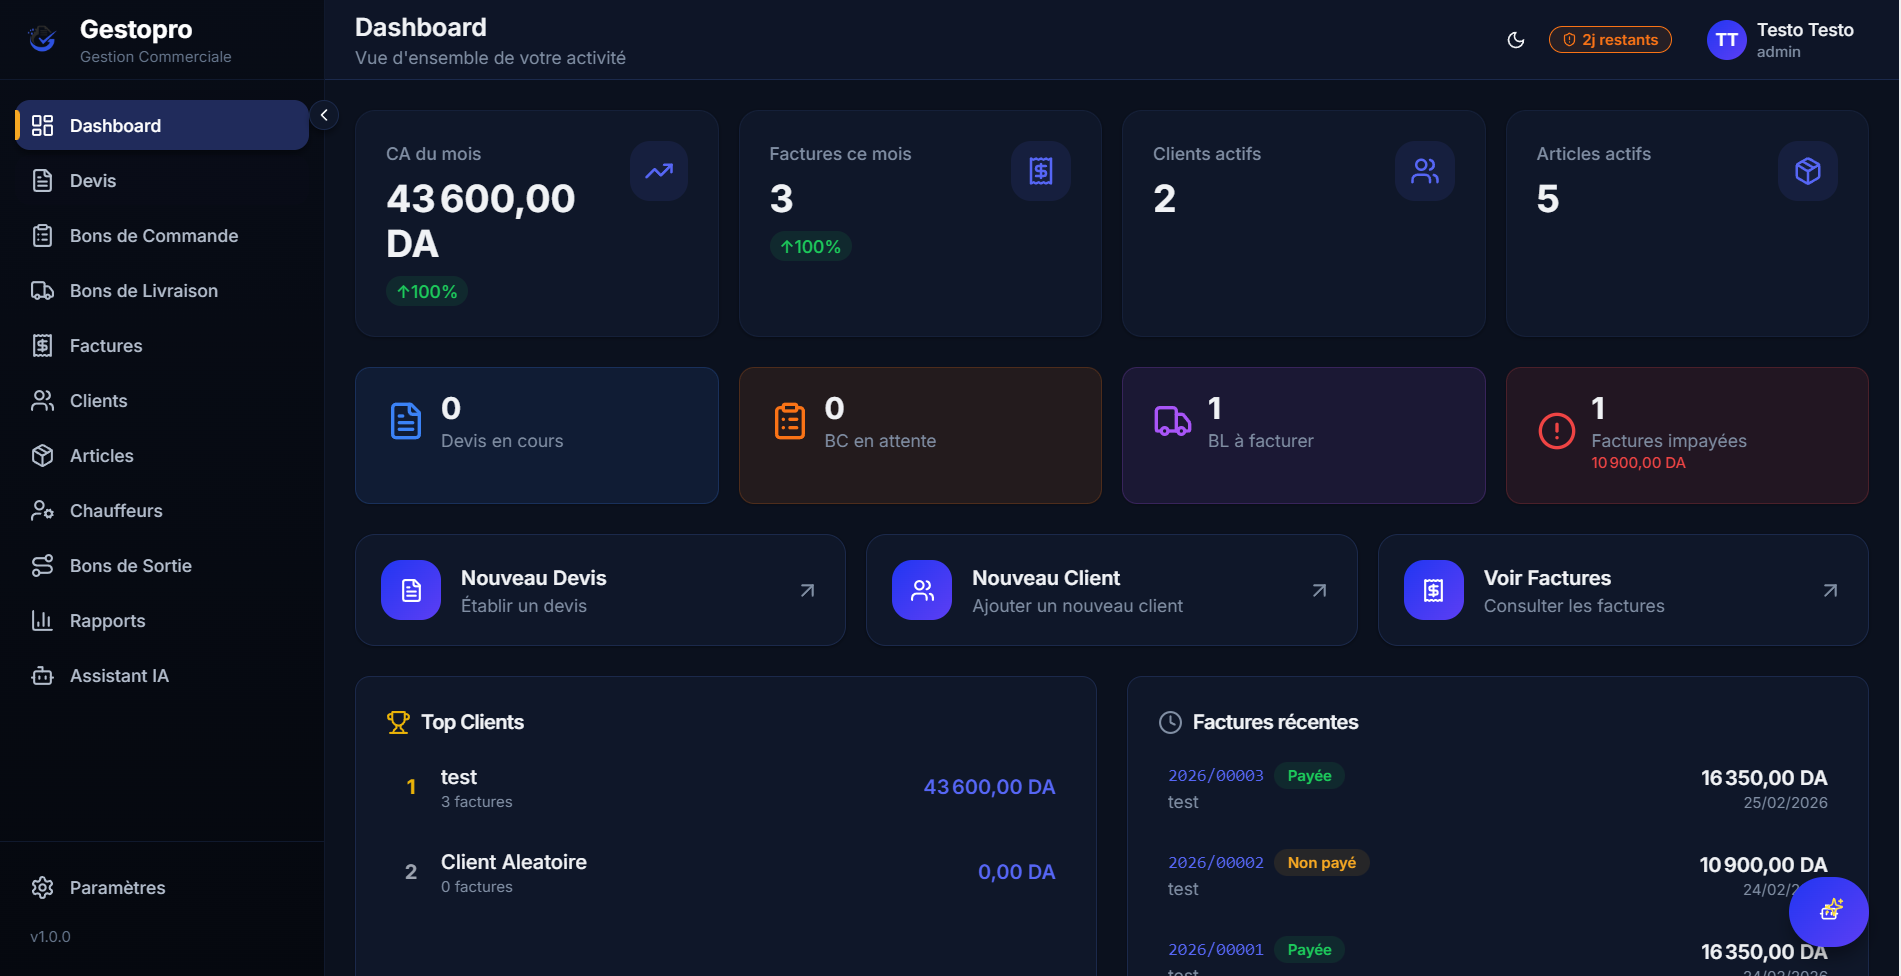Go to Chauffeurs in the sidebar
This screenshot has height=976, width=1901.
click(x=116, y=511)
